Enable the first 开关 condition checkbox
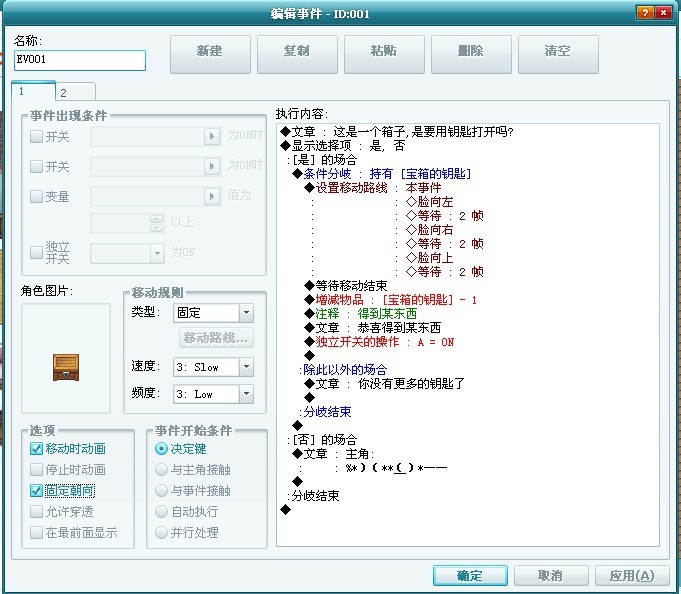This screenshot has height=594, width=681. tap(36, 137)
